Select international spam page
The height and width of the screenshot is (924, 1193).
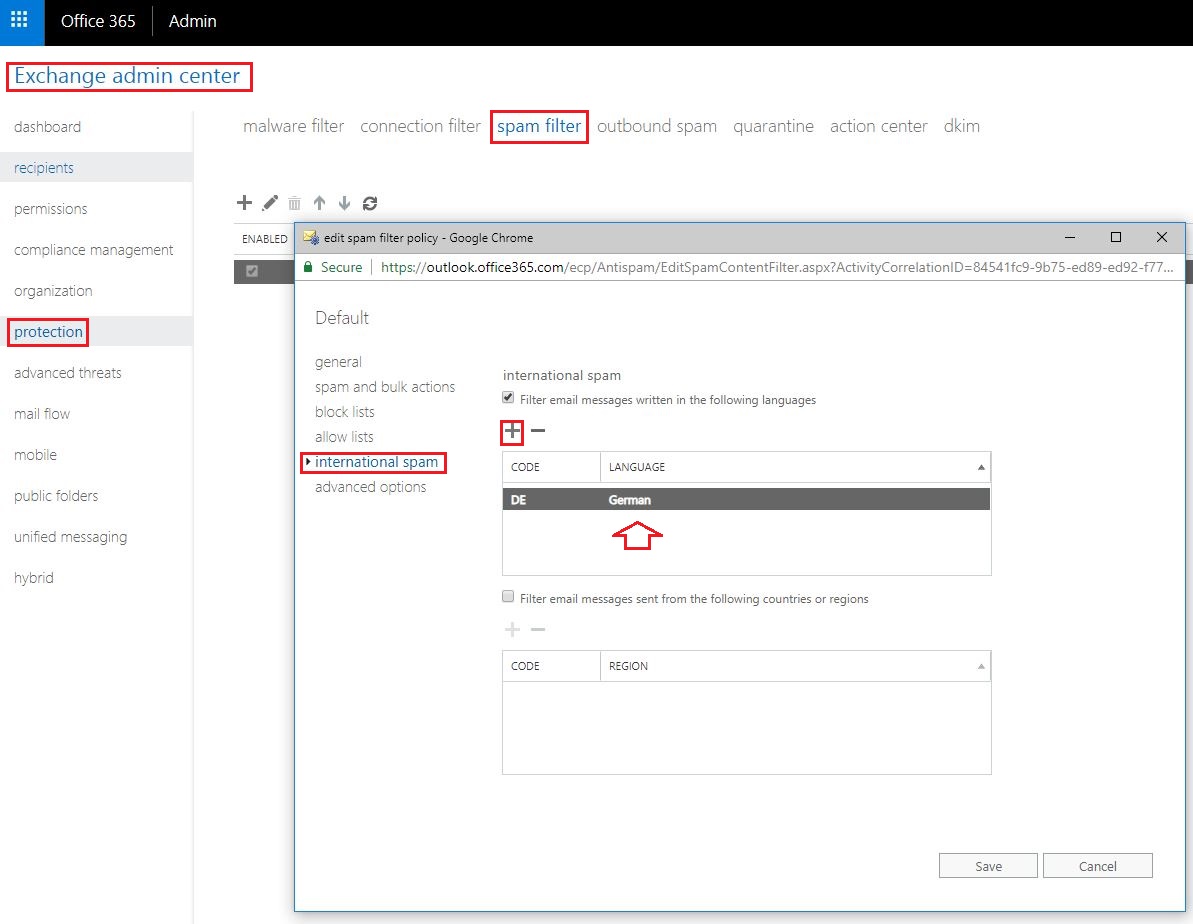377,462
